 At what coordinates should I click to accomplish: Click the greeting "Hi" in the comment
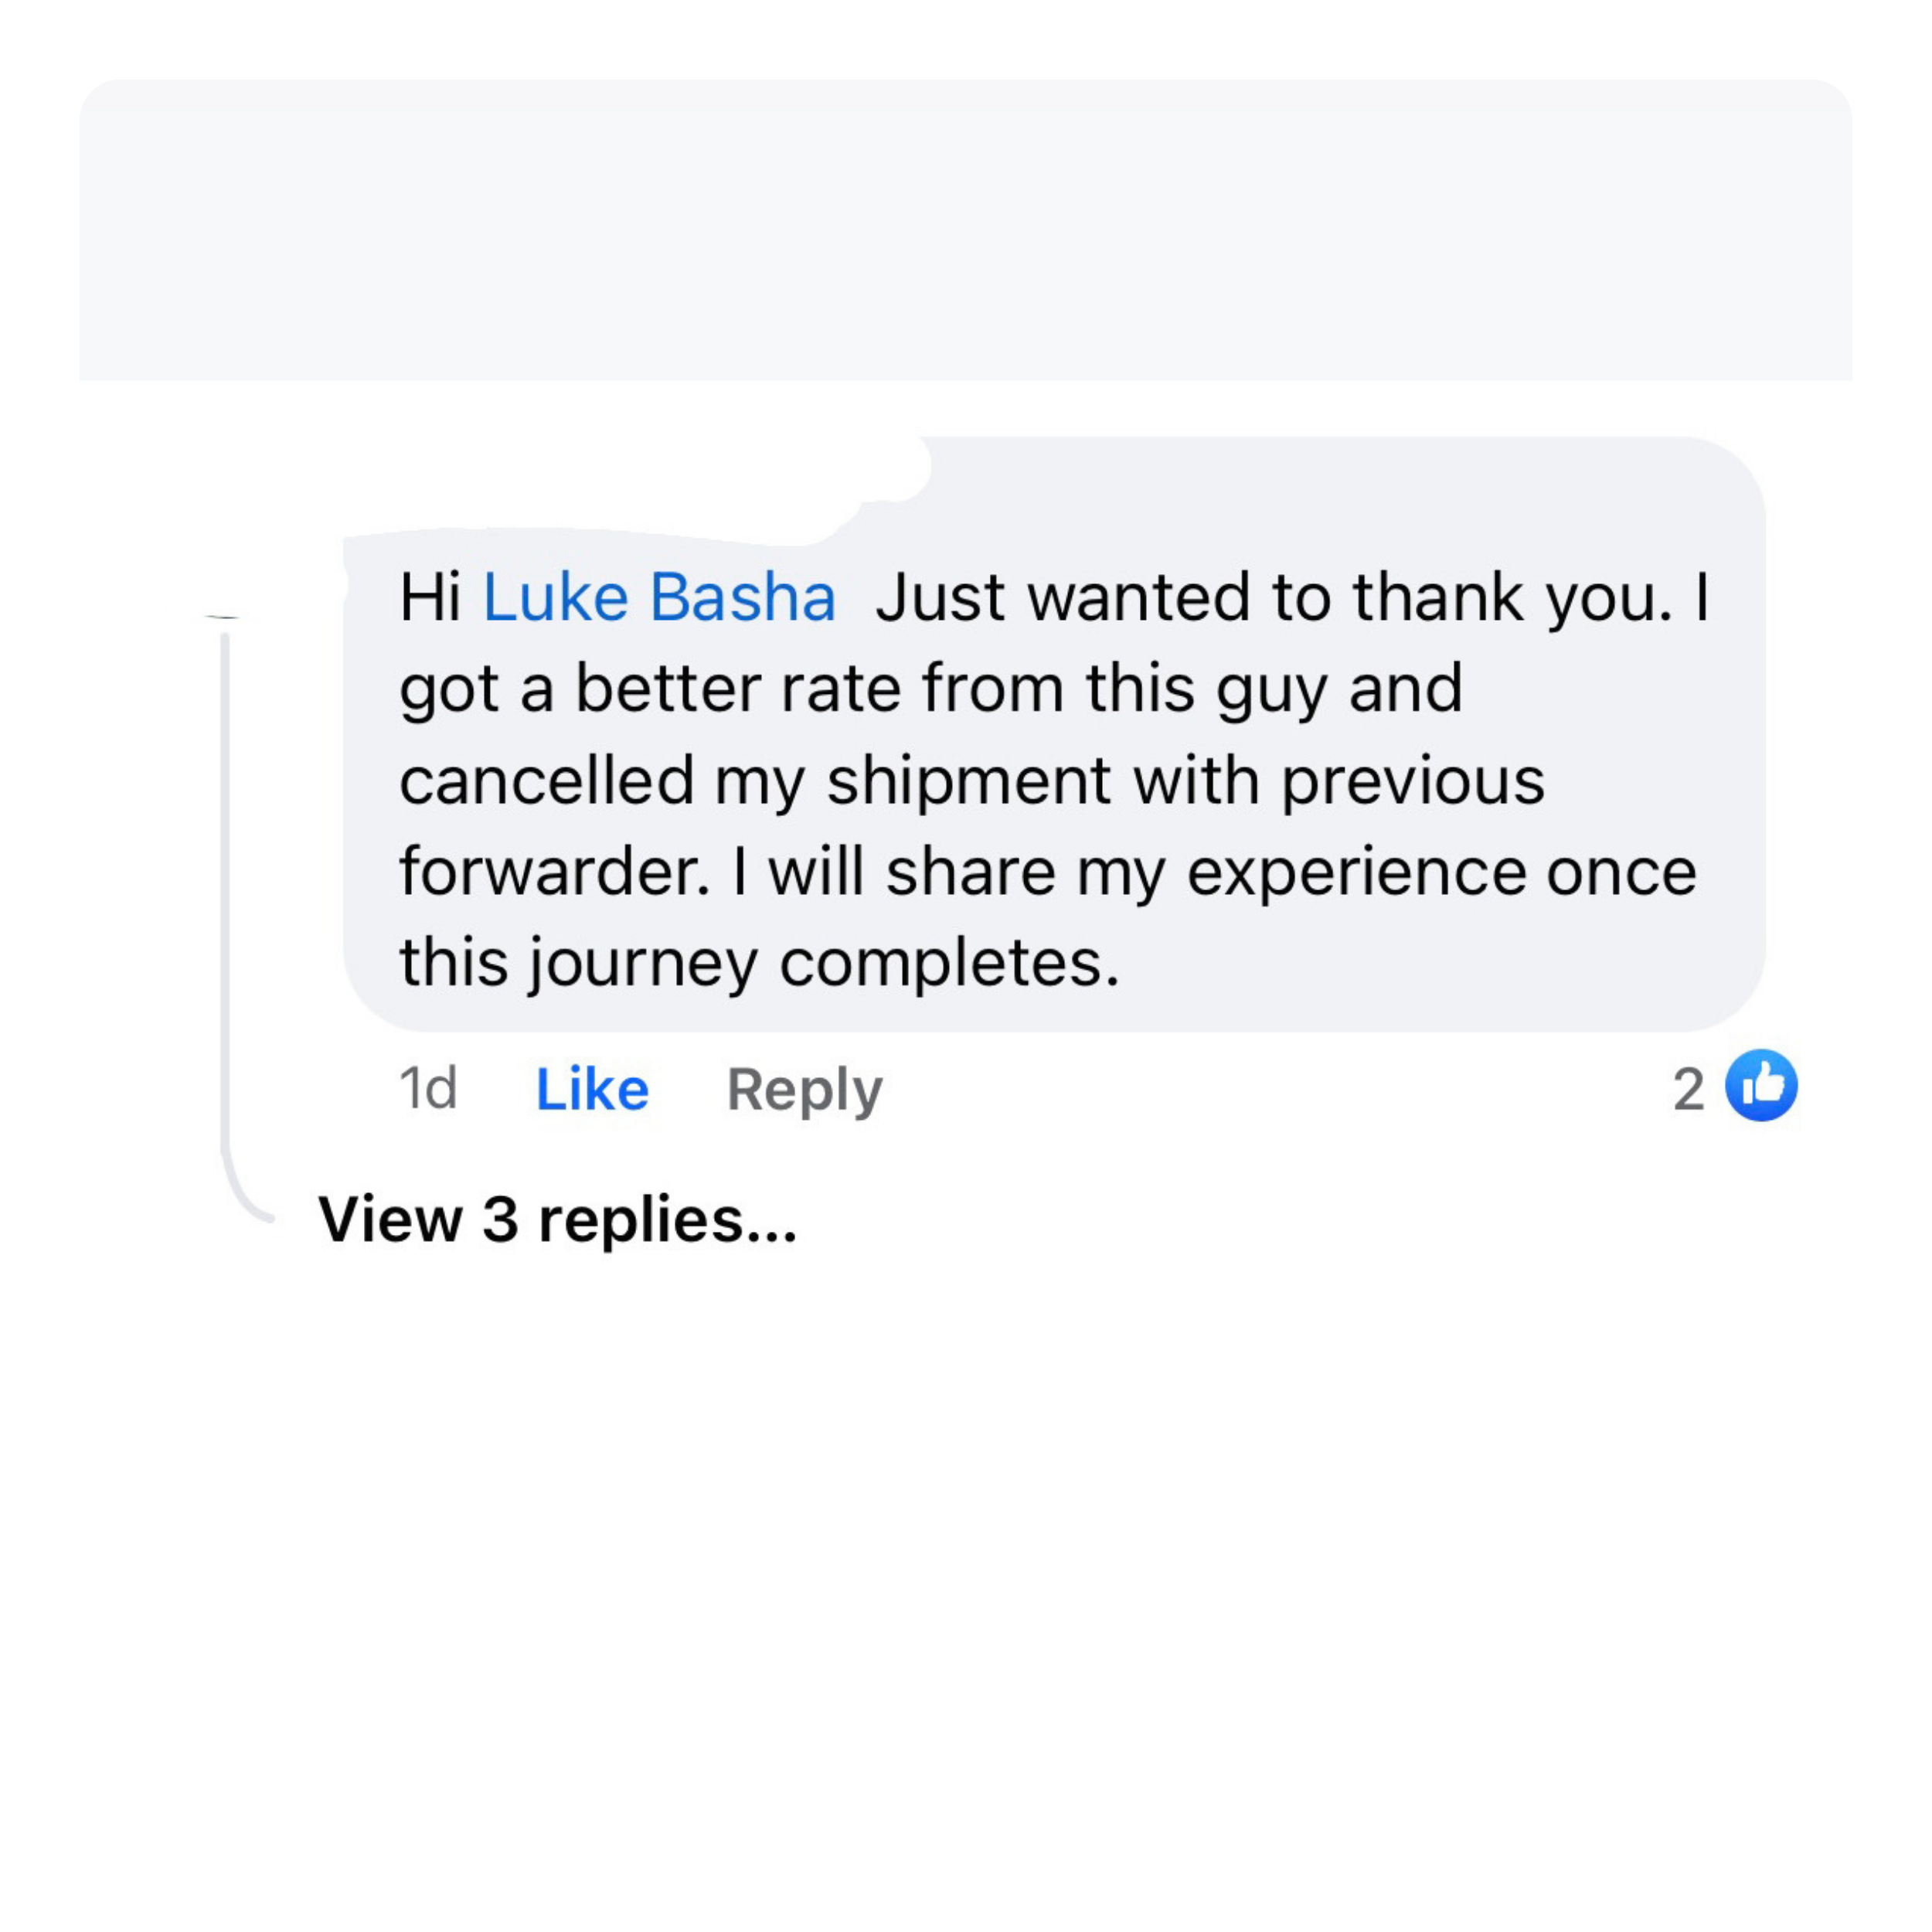(430, 598)
